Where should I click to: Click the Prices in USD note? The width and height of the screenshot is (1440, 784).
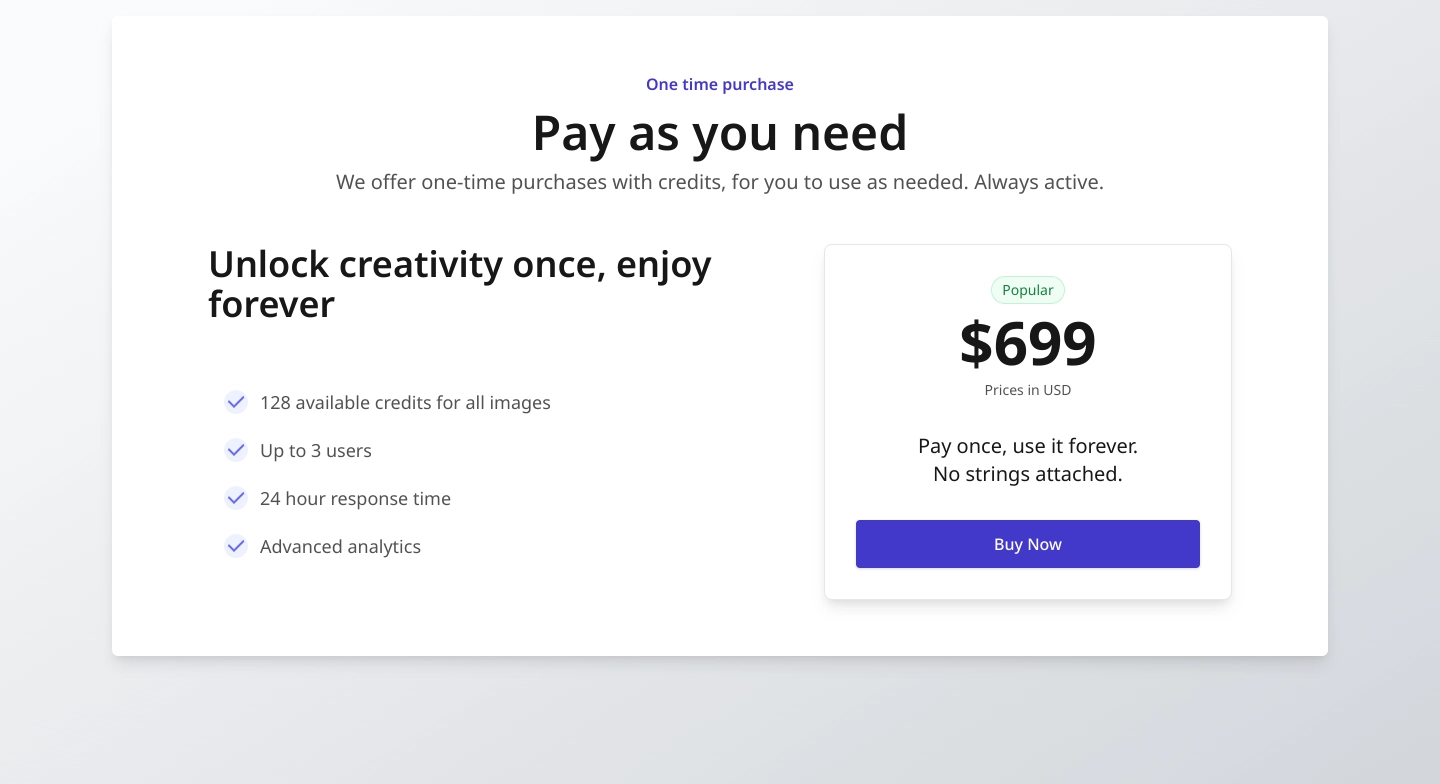(x=1027, y=390)
